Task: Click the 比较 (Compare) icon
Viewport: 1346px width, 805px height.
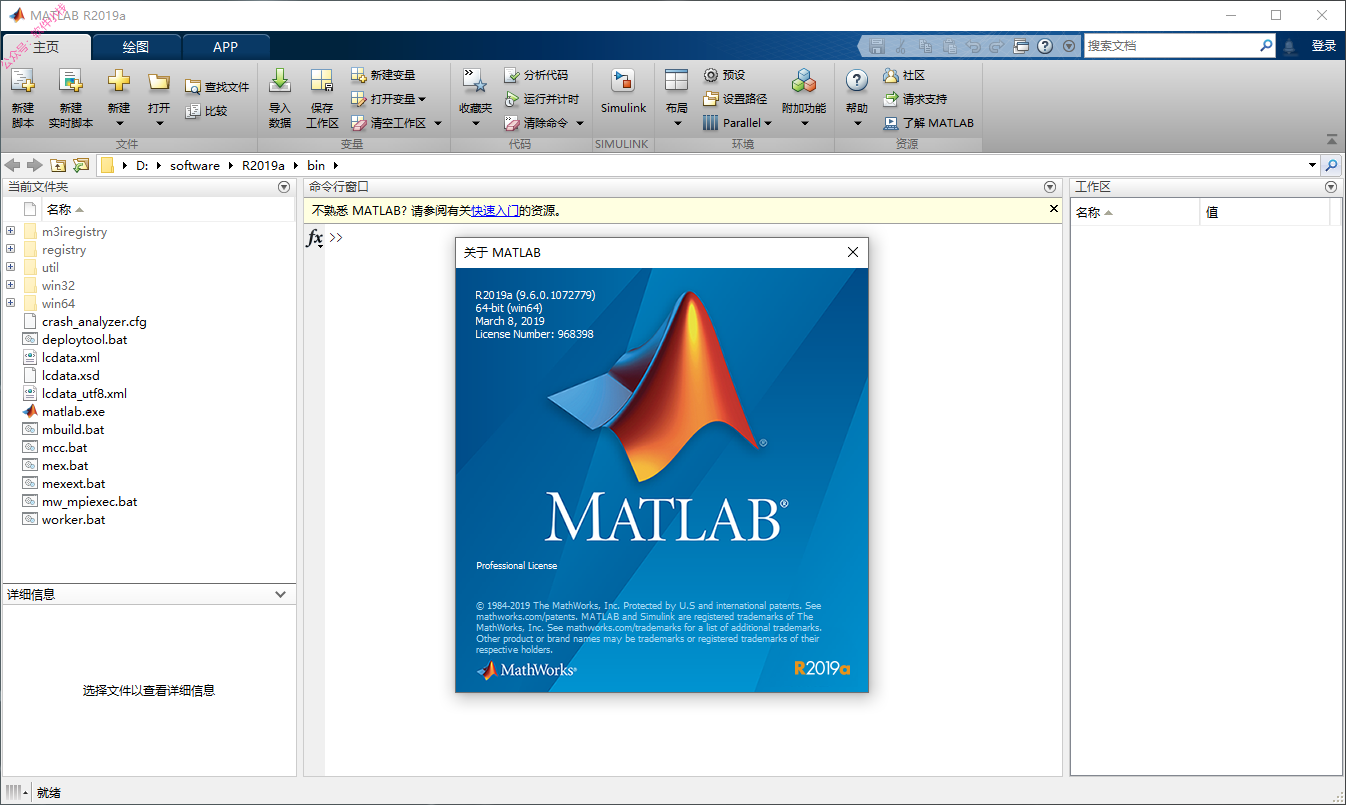Action: tap(193, 111)
